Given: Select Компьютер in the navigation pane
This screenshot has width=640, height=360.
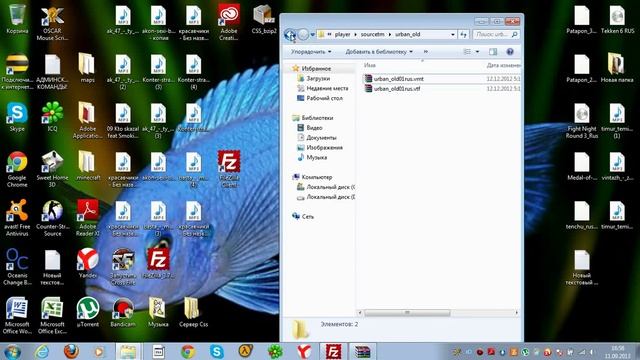Looking at the screenshot, I should point(317,177).
